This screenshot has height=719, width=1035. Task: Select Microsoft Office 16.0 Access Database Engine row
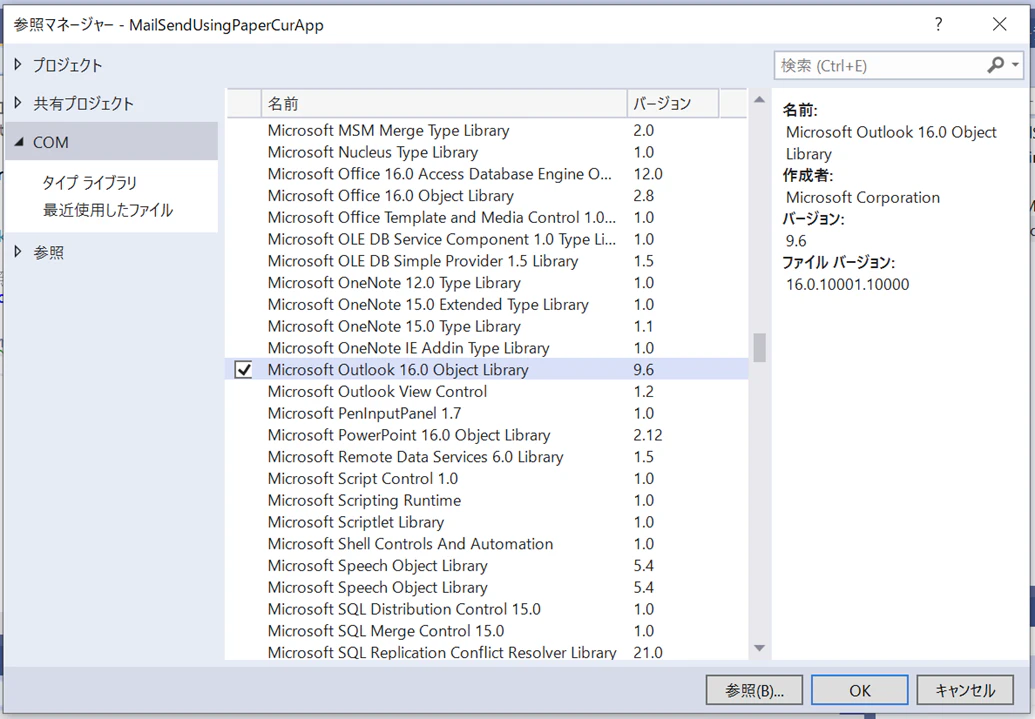(x=486, y=174)
